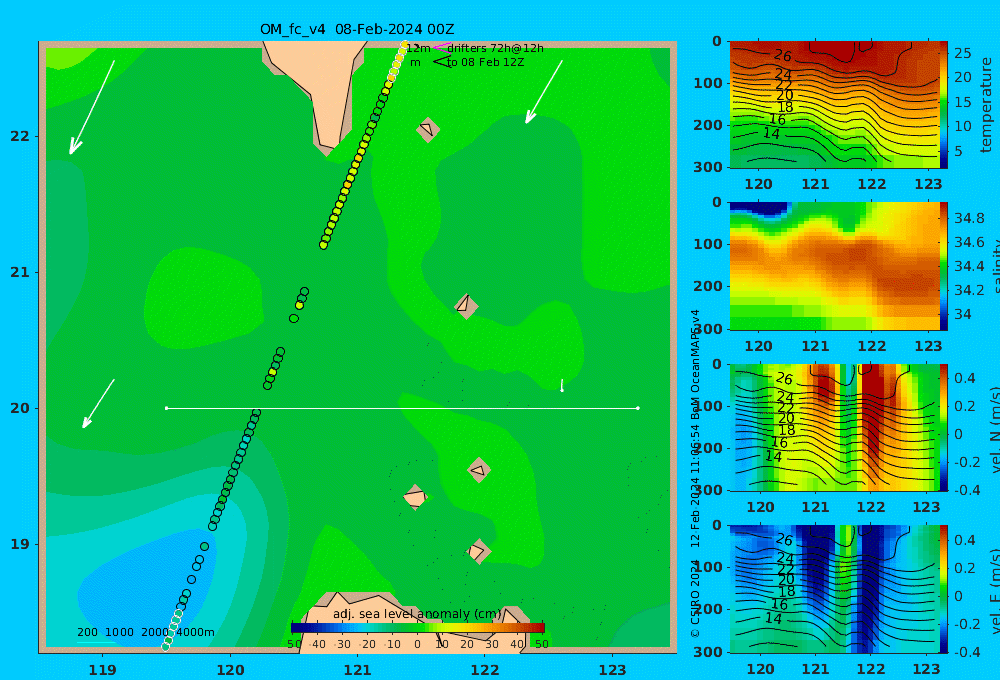
Task: Click the magenta drifter arrow legend icon
Action: (x=441, y=47)
